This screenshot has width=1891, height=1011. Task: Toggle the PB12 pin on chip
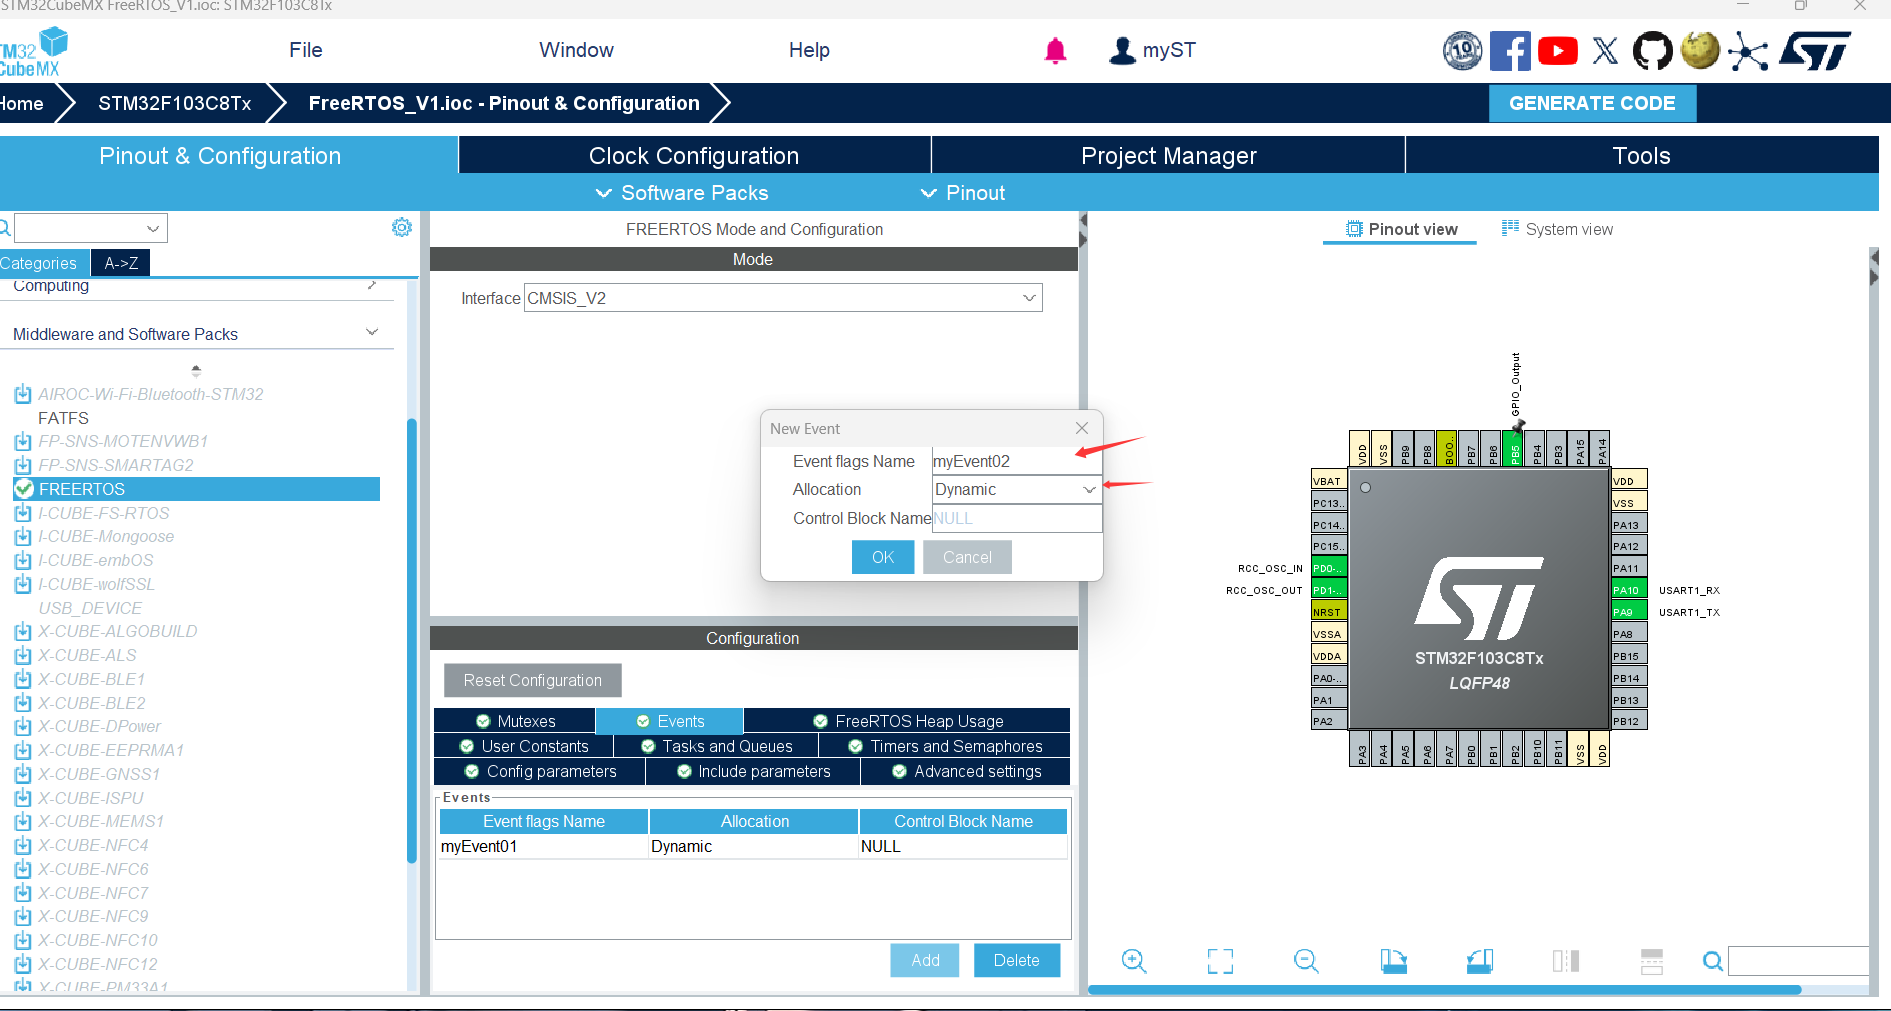click(x=1629, y=721)
